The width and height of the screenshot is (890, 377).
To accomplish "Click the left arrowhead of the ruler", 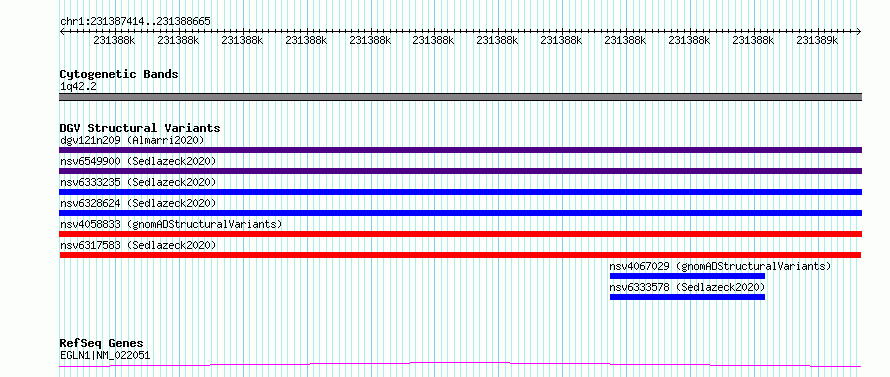I will coord(62,32).
